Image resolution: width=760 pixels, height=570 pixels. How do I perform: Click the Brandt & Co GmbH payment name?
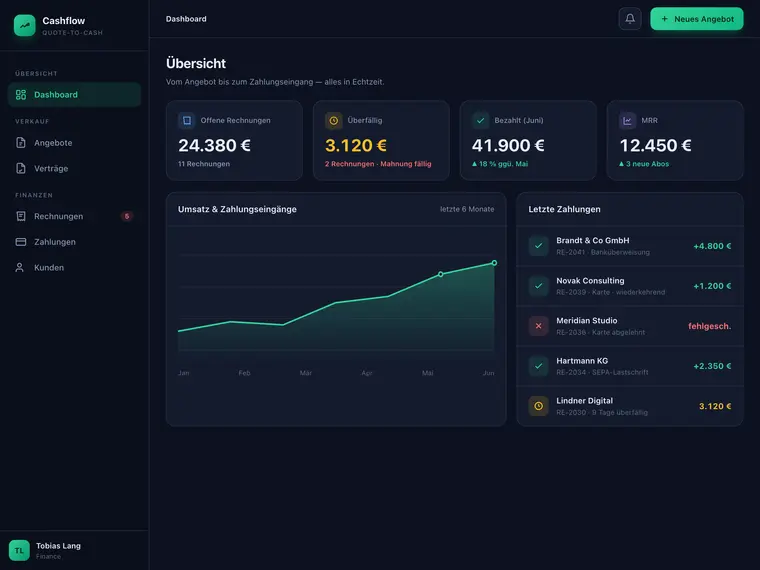pyautogui.click(x=593, y=240)
